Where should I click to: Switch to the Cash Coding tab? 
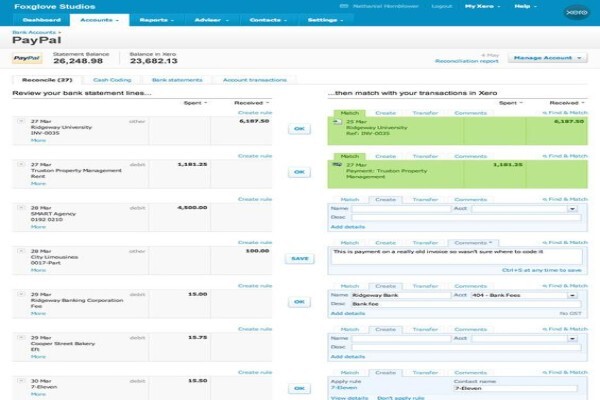click(x=112, y=80)
